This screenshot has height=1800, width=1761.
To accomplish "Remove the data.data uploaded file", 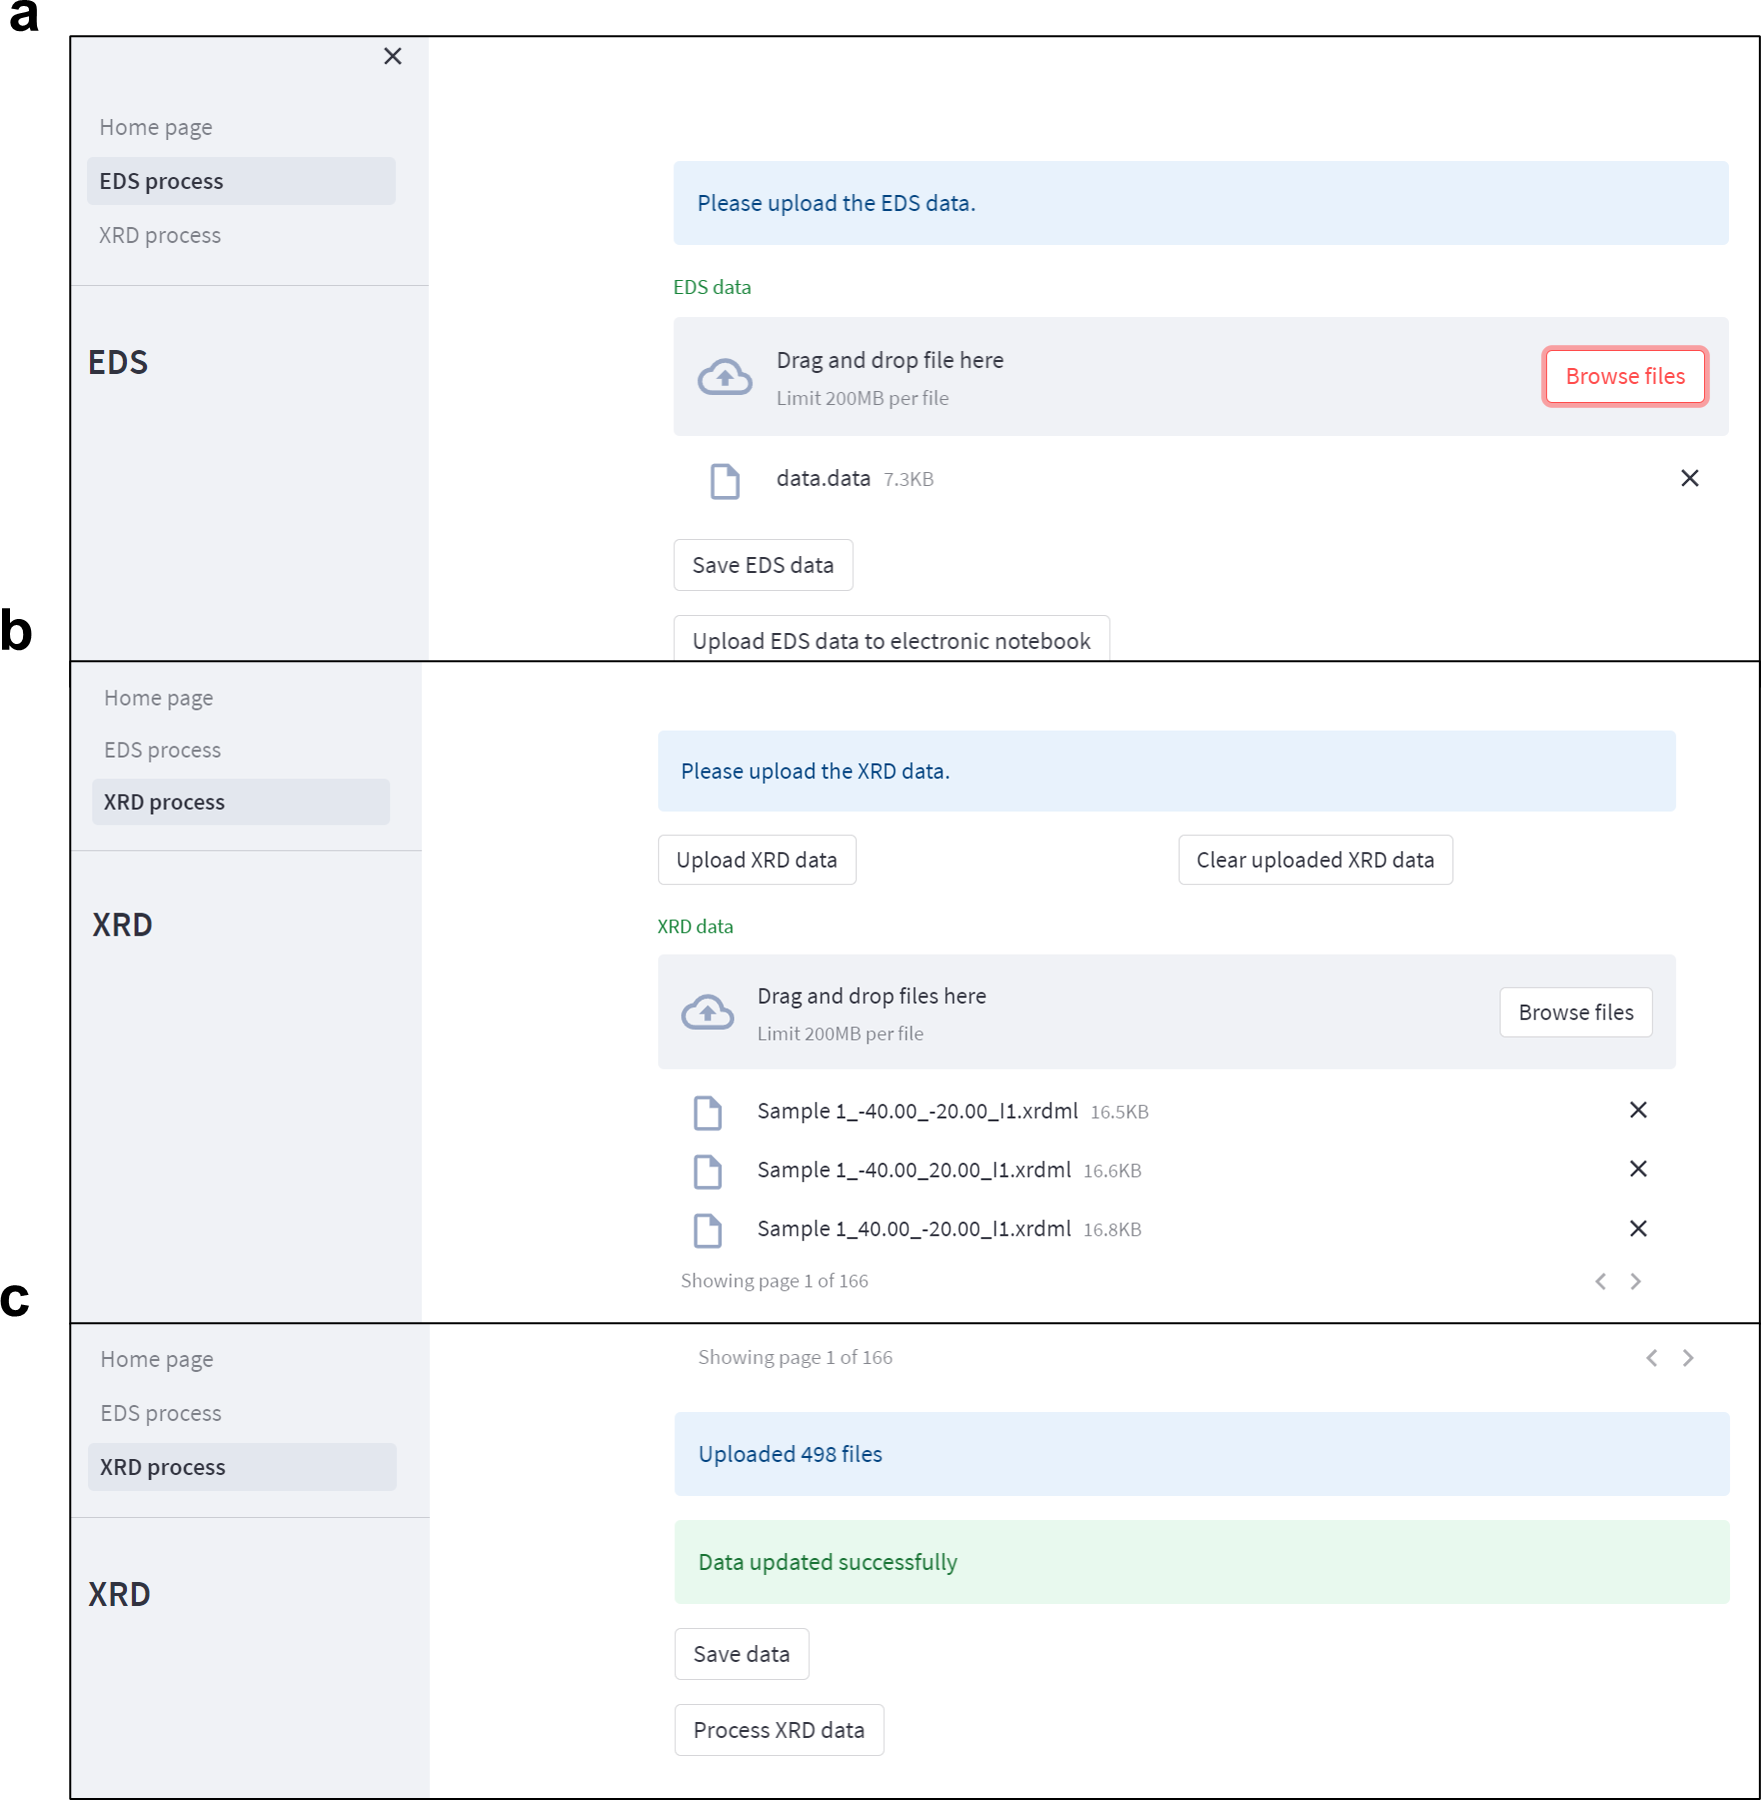I will (x=1689, y=478).
